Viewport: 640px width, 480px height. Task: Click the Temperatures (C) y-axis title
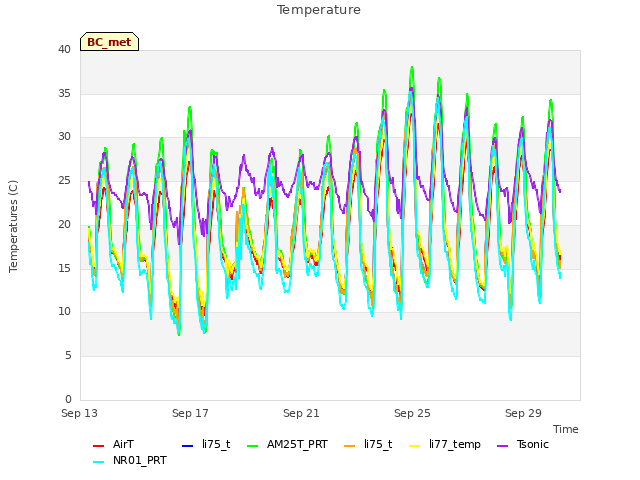(13, 226)
